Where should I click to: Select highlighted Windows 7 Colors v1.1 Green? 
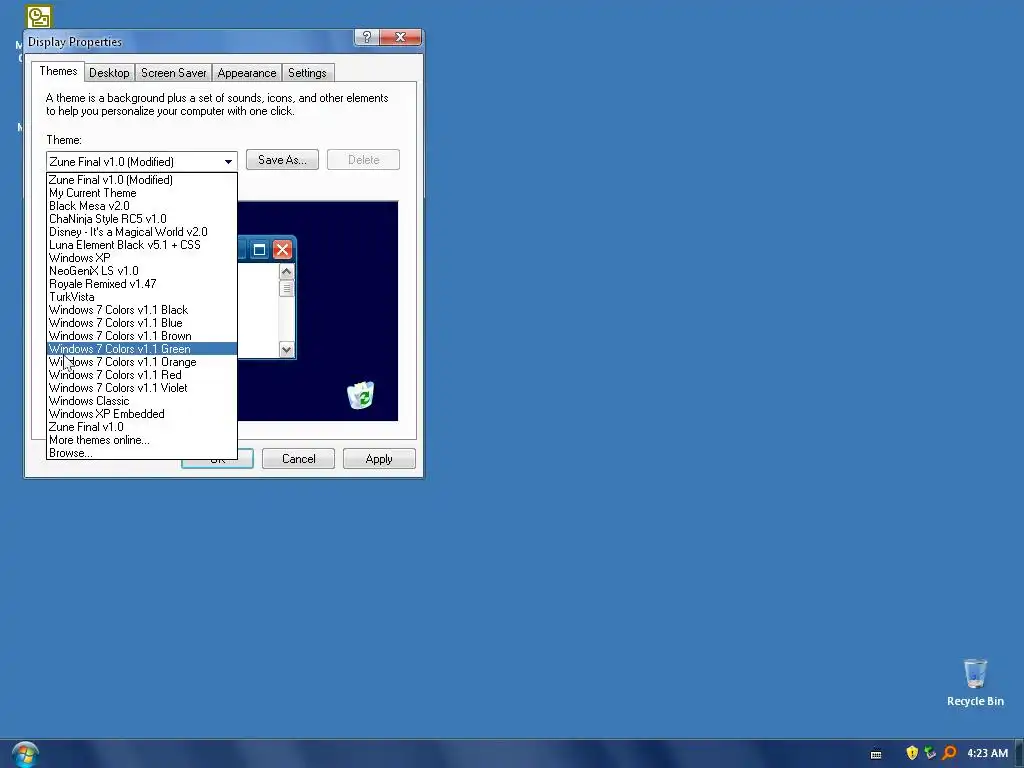pos(142,349)
